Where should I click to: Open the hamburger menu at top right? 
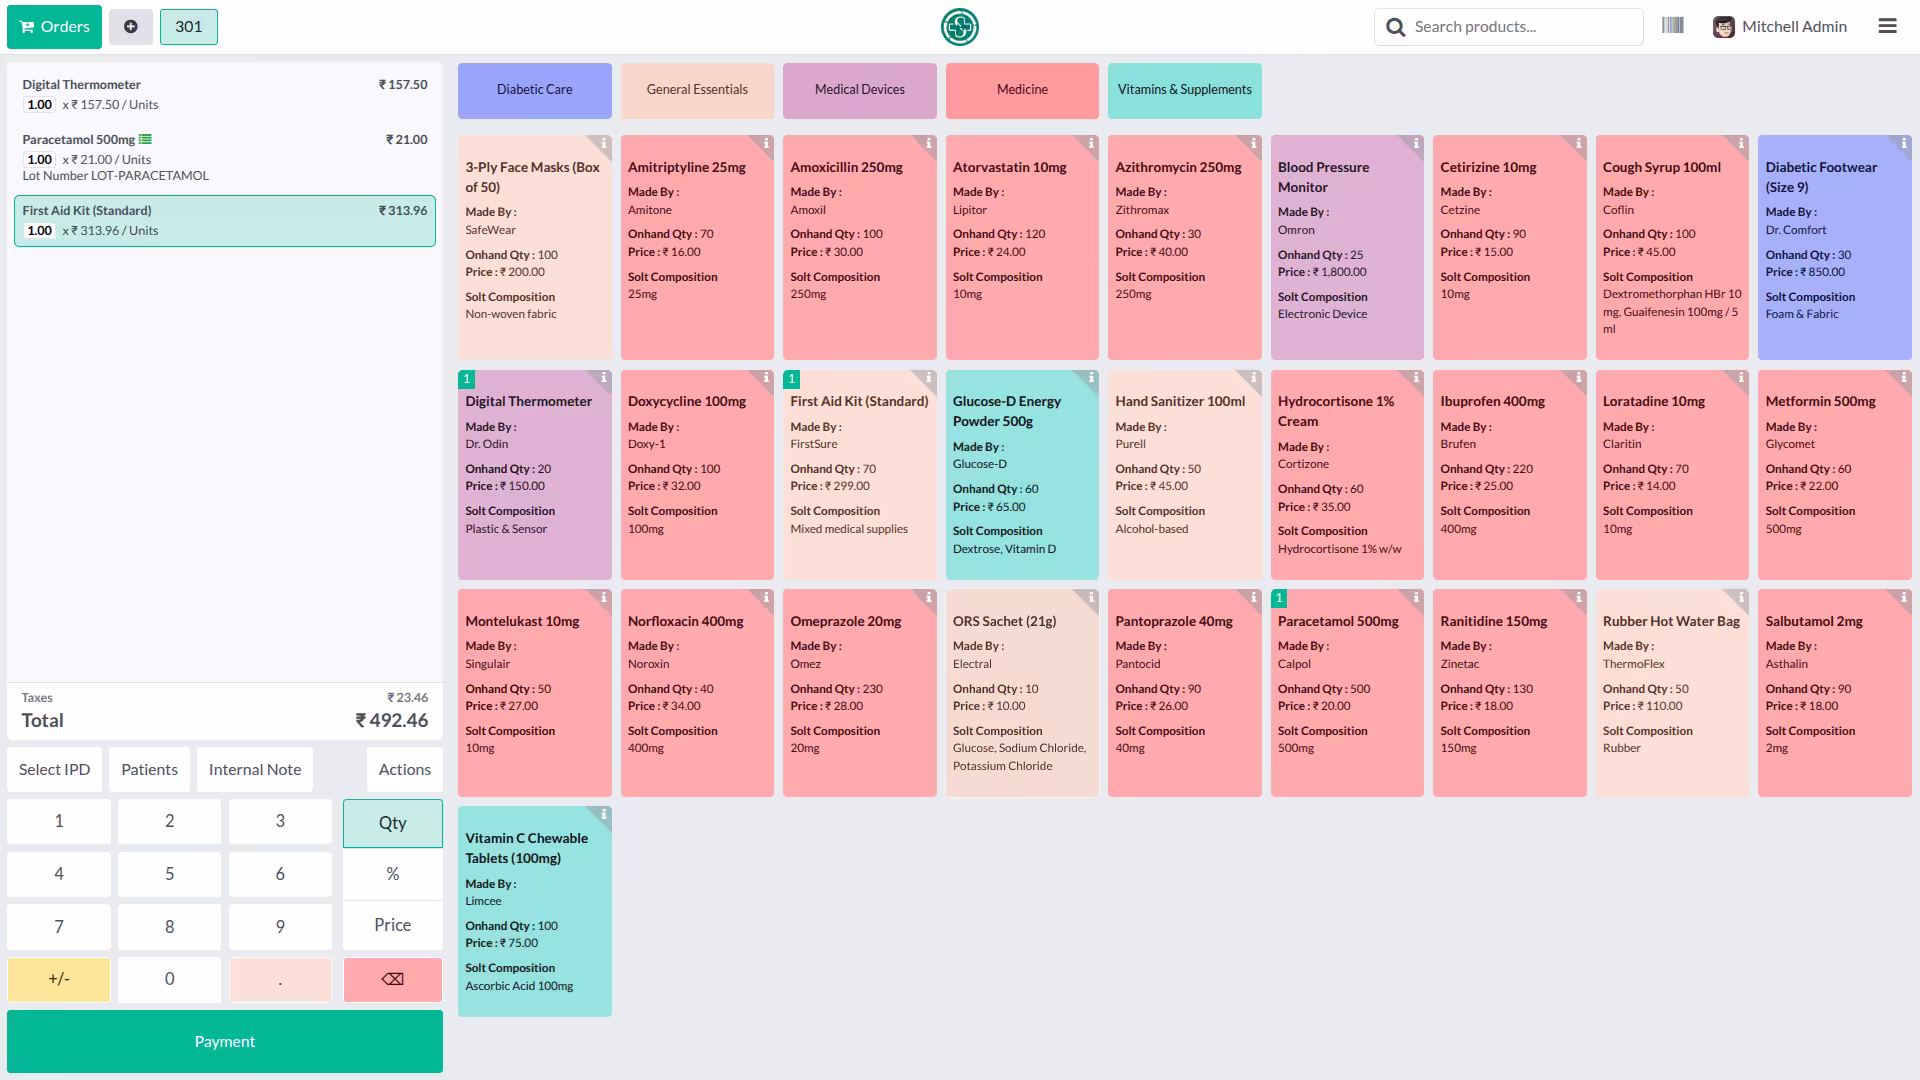pos(1887,26)
